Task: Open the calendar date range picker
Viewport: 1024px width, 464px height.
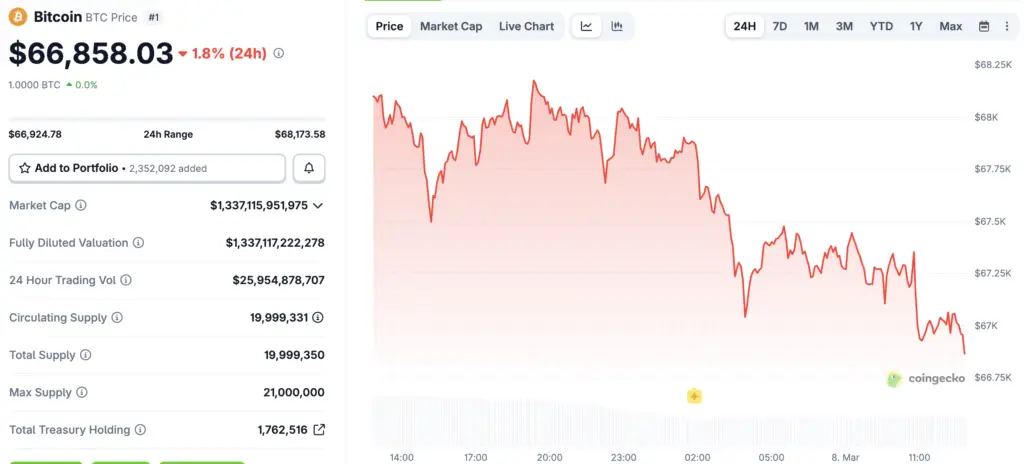Action: point(984,26)
